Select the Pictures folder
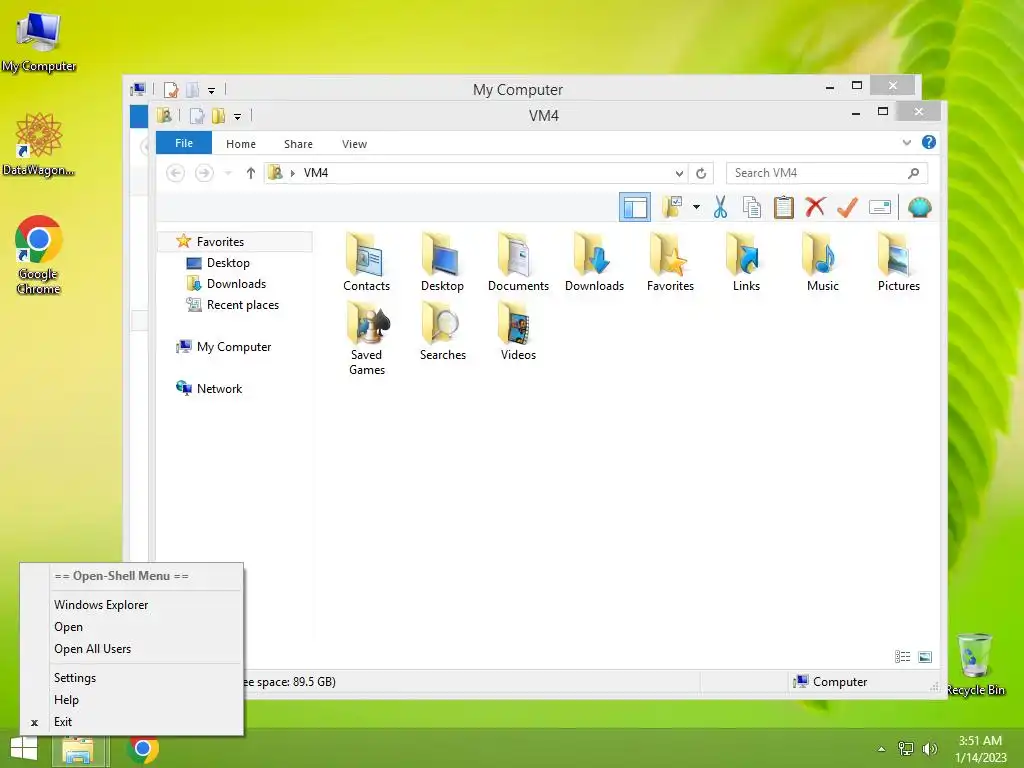 coord(899,263)
